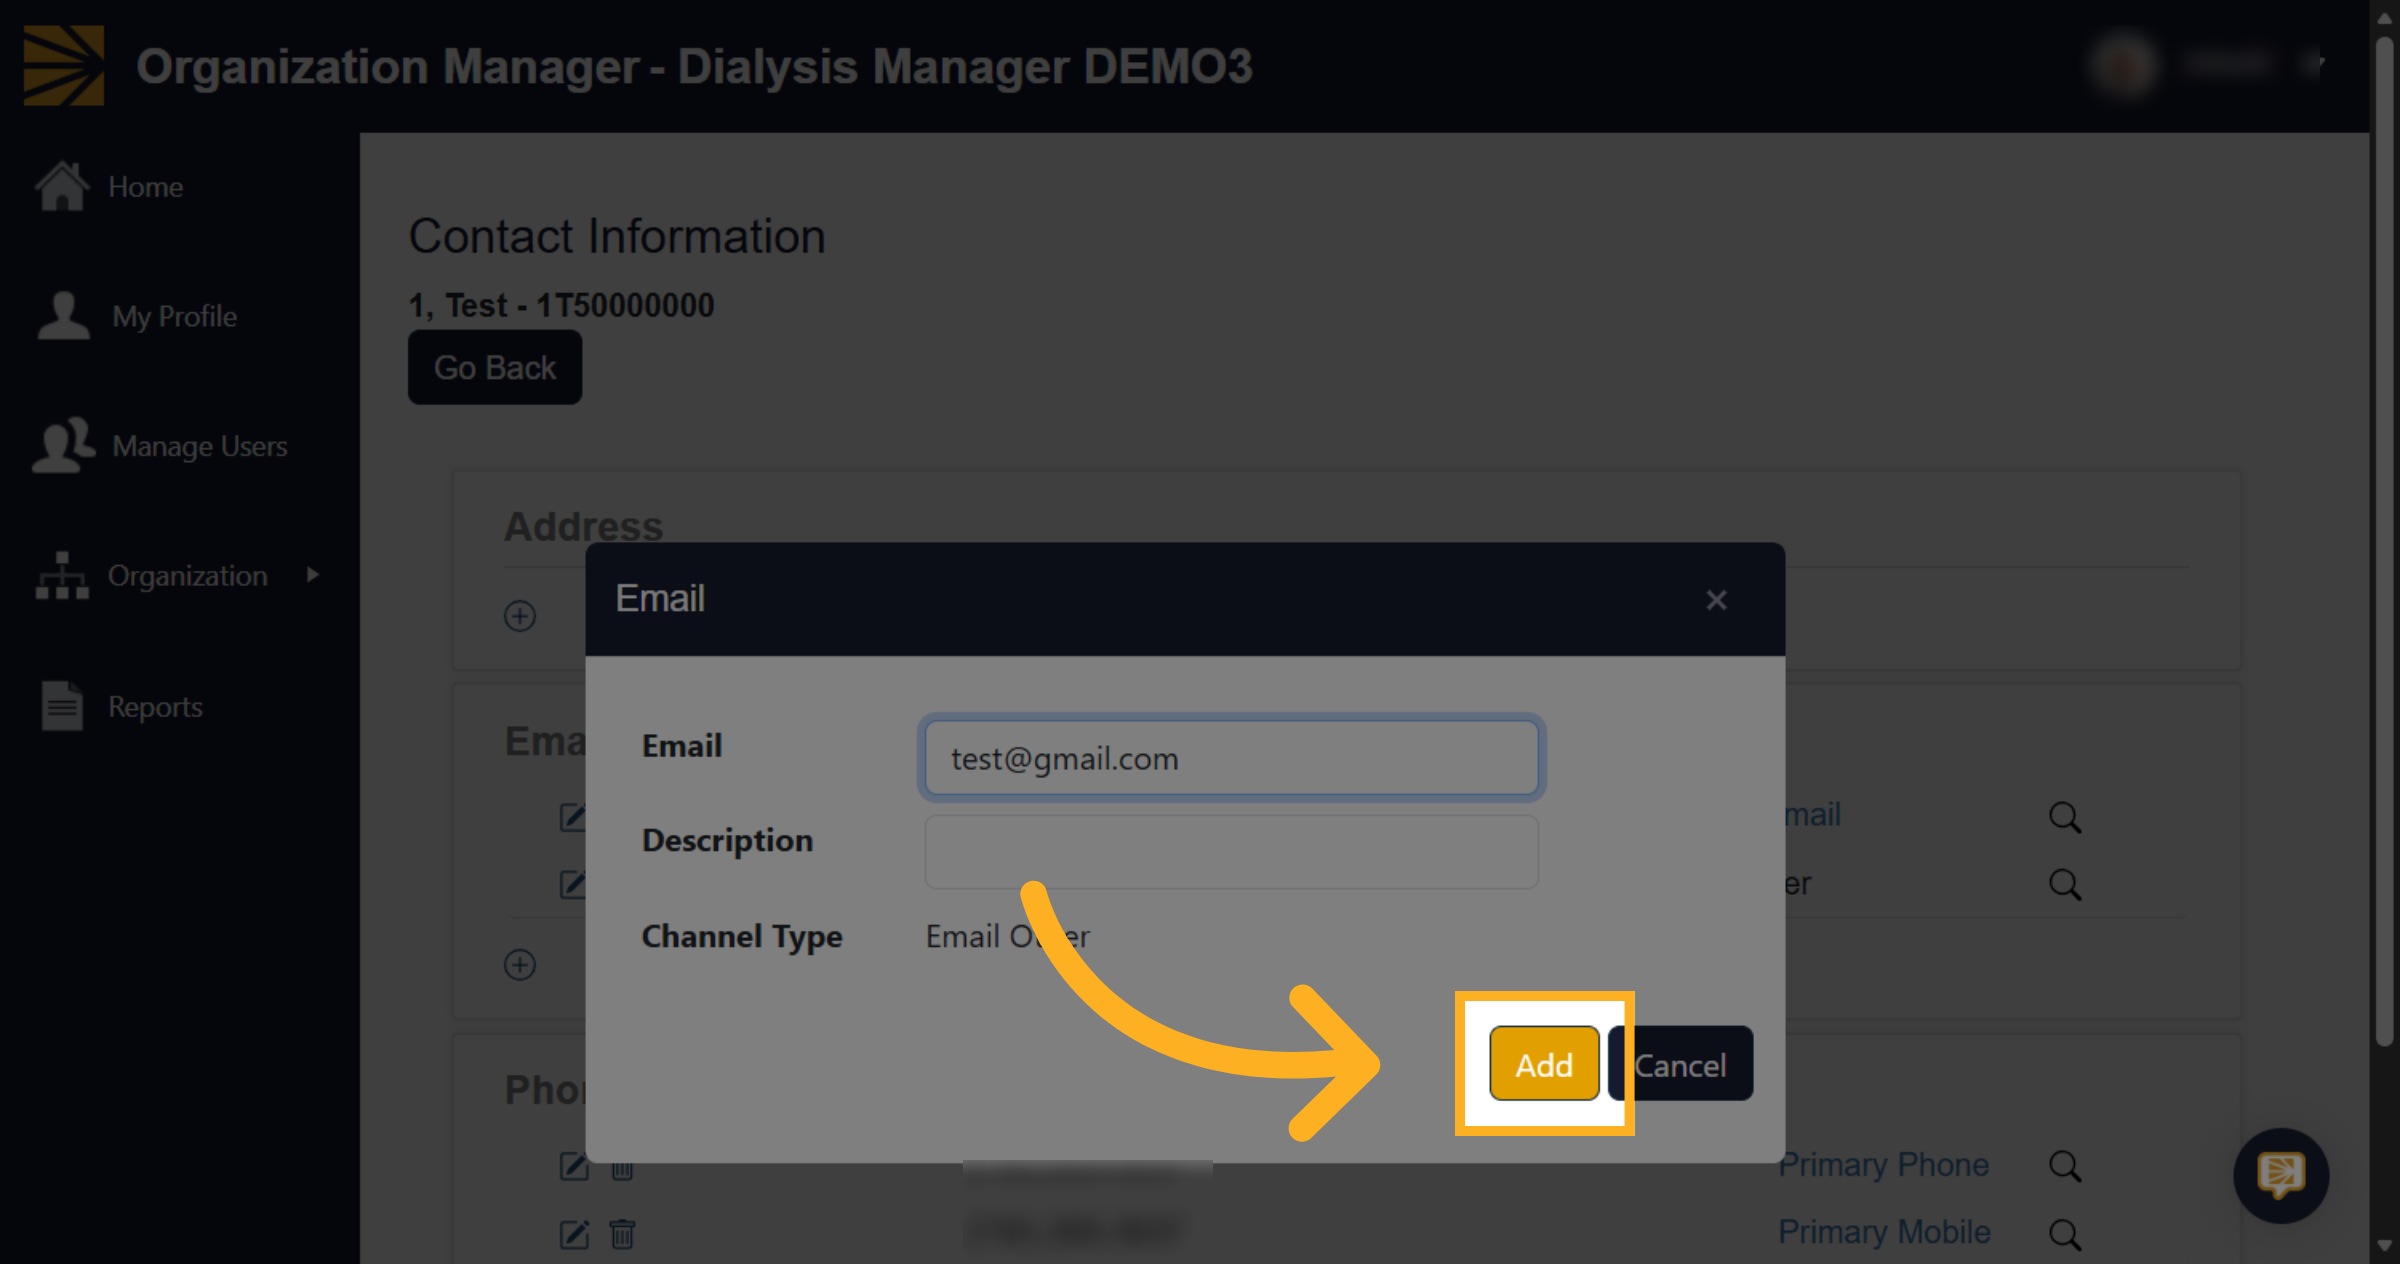Click the edit pencil in Primary Mobile row
The height and width of the screenshot is (1264, 2400).
tap(574, 1234)
